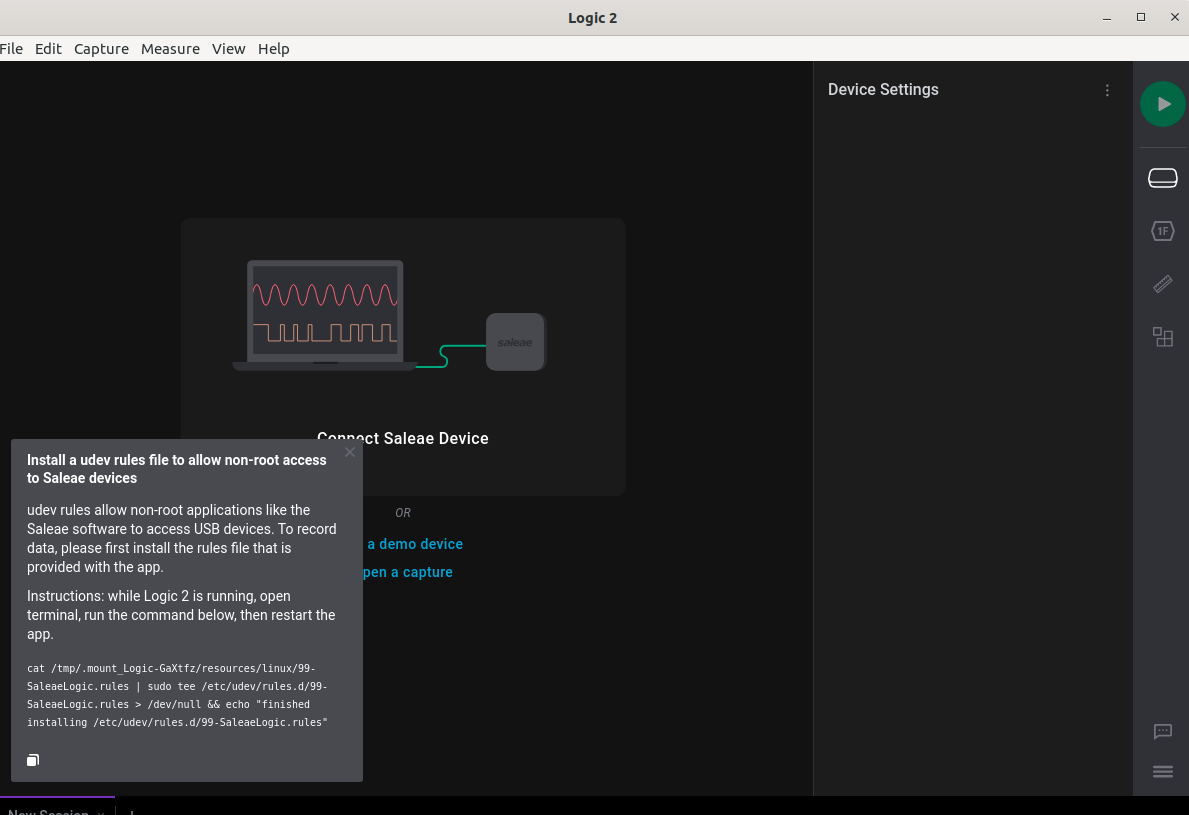This screenshot has width=1189, height=815.
Task: Open Device Settings three-dot options menu
Action: click(x=1107, y=90)
